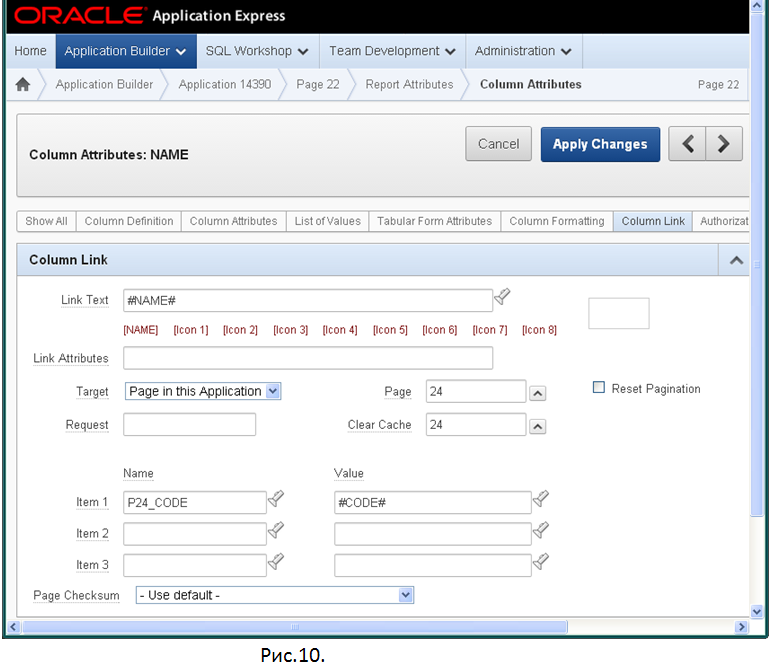The height and width of the screenshot is (670, 770).
Task: Go to the Home tab
Action: pos(30,51)
